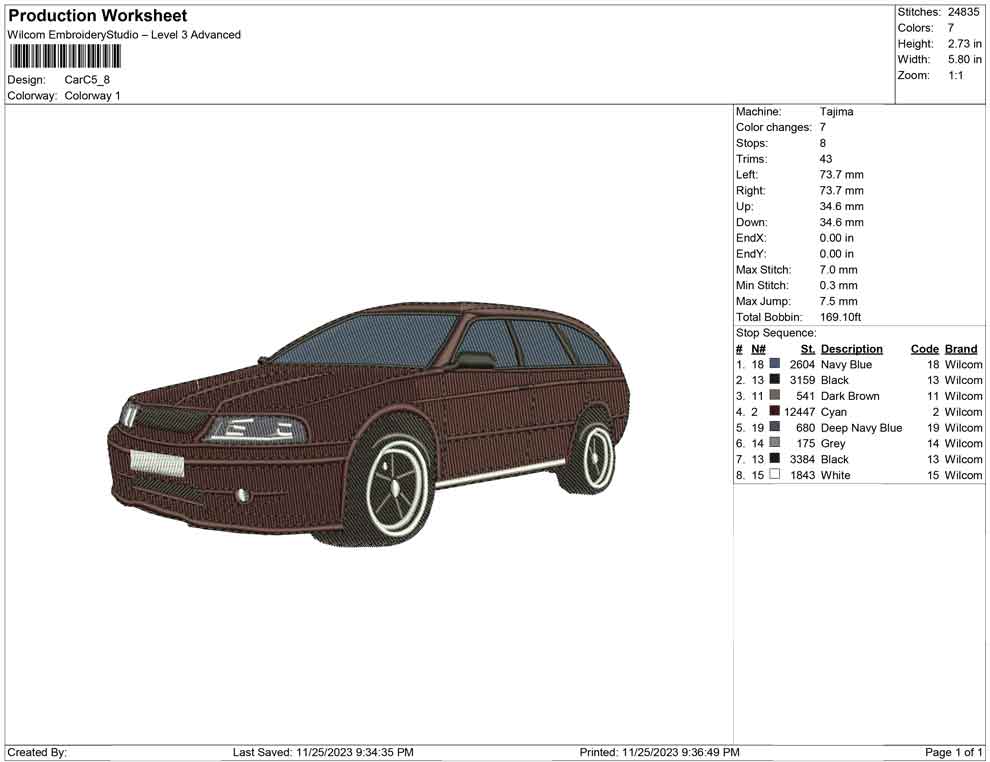Click the Navy Blue thread color chip
990x762 pixels.
click(772, 364)
